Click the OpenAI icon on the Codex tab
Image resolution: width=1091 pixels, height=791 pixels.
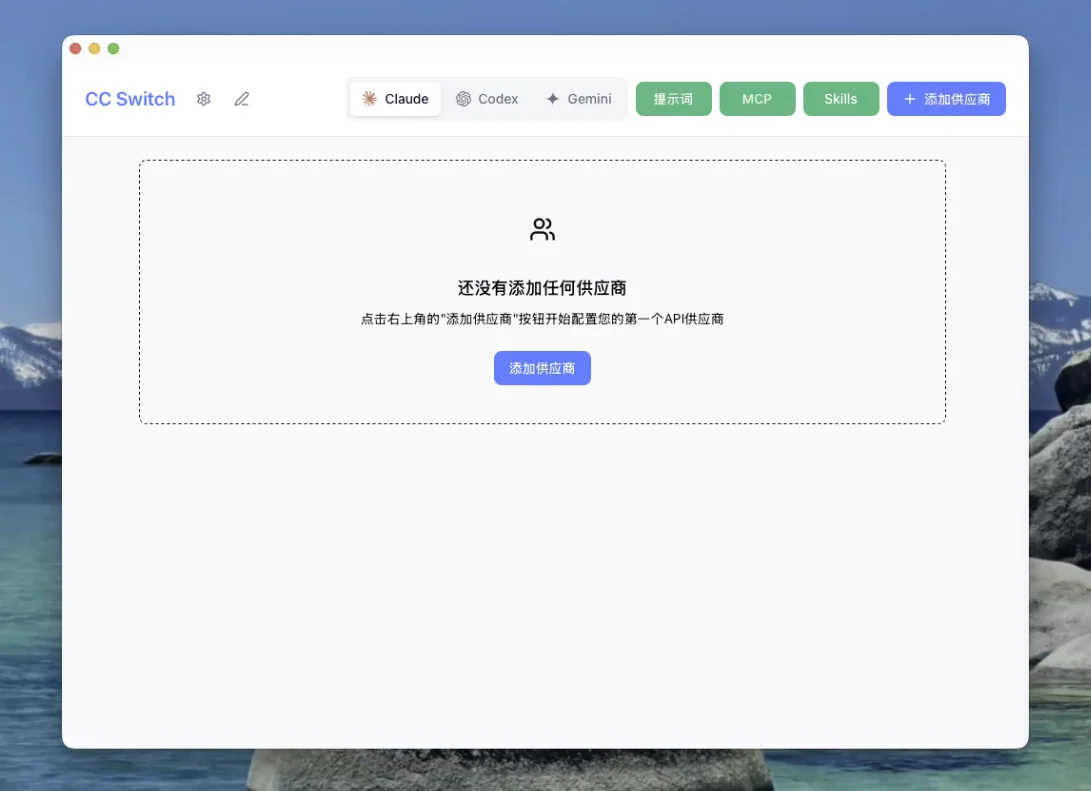pyautogui.click(x=462, y=98)
